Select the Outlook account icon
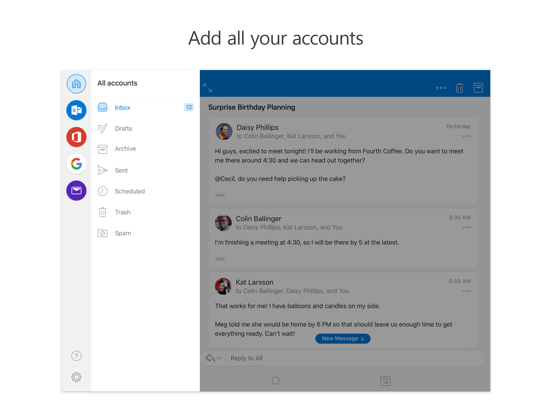The width and height of the screenshot is (552, 414). 76,110
